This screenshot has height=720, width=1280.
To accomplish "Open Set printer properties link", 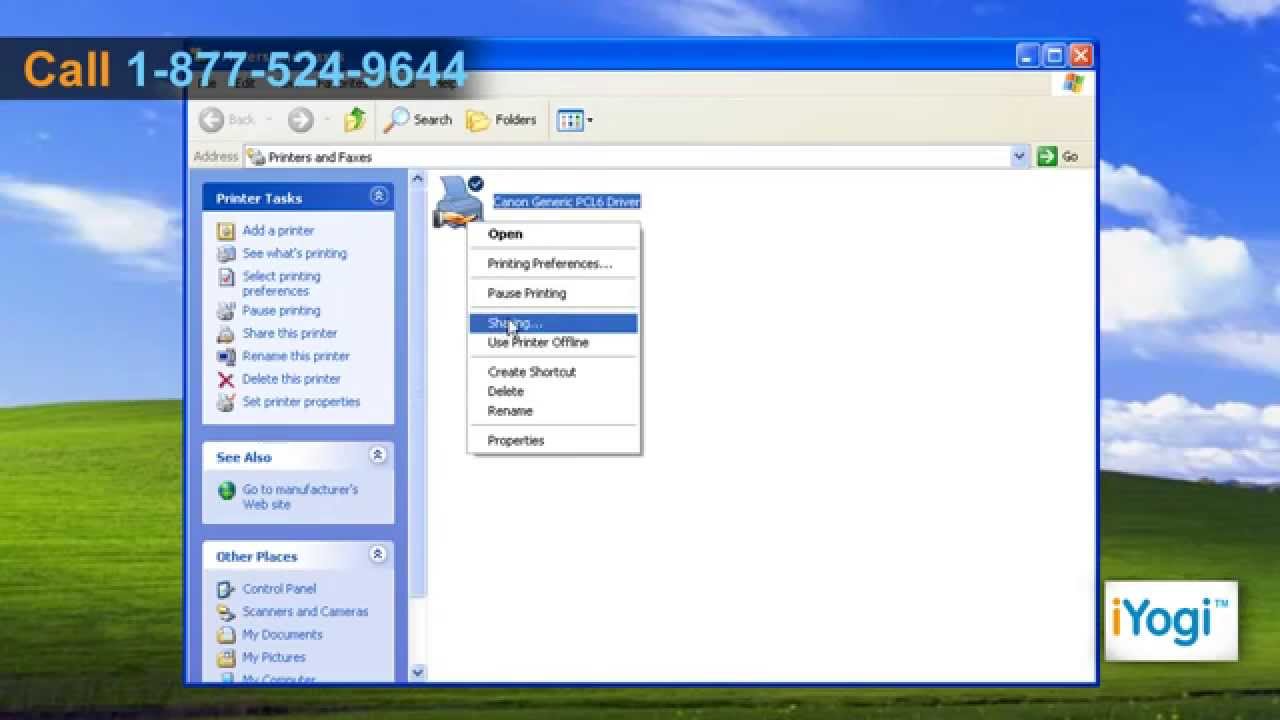I will (x=301, y=403).
